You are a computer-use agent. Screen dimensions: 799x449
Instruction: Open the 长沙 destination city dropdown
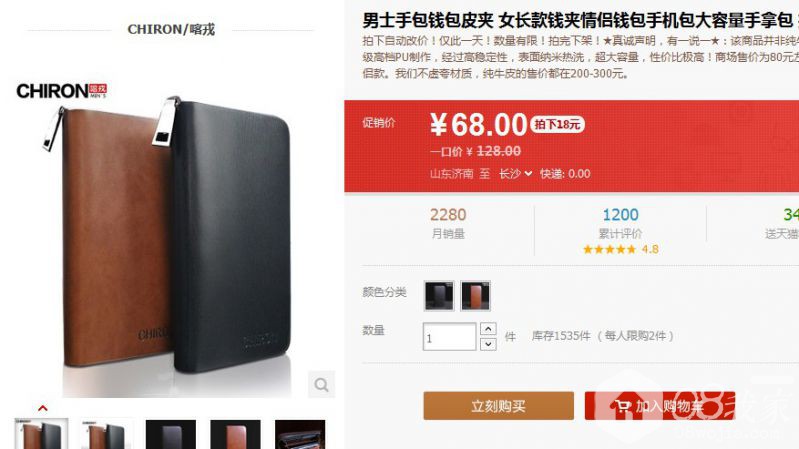click(x=515, y=174)
